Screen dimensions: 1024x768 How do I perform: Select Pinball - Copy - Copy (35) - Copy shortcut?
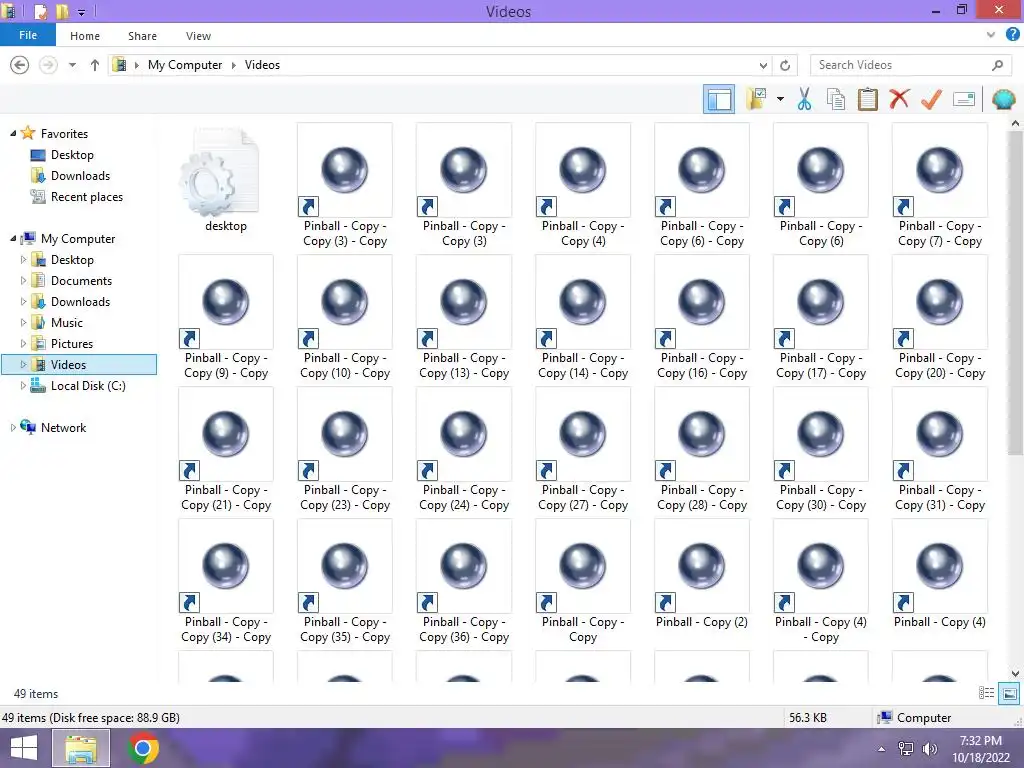345,582
